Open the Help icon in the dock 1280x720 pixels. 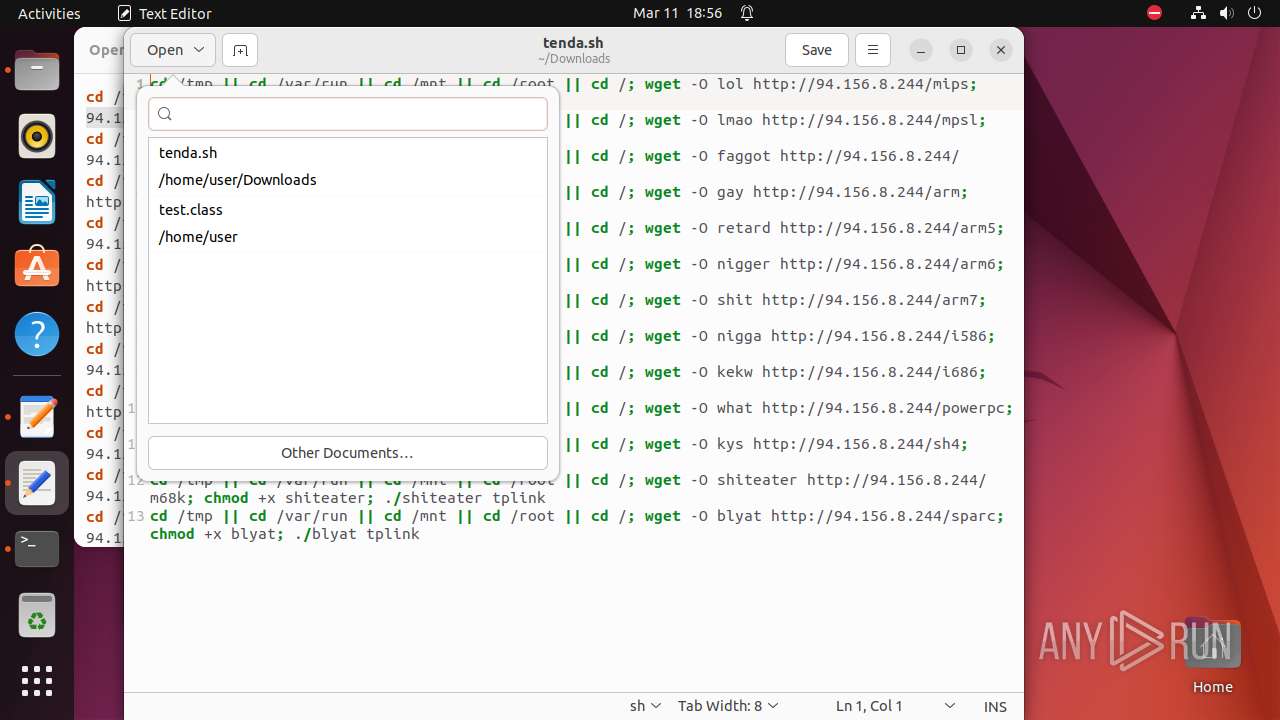coord(37,334)
